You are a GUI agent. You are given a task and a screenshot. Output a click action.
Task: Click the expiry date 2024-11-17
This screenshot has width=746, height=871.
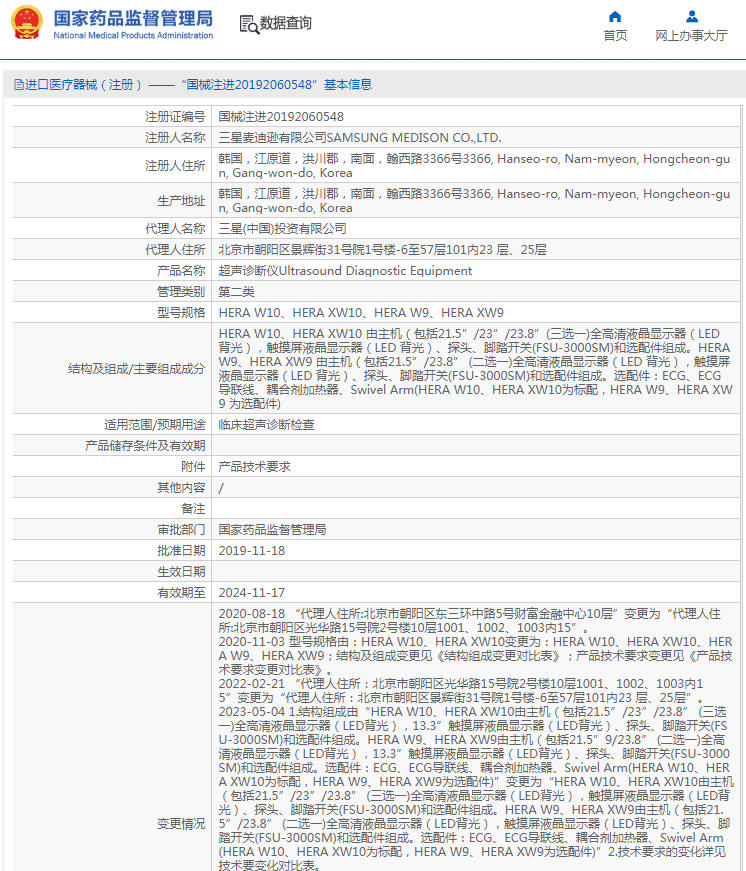[x=251, y=593]
